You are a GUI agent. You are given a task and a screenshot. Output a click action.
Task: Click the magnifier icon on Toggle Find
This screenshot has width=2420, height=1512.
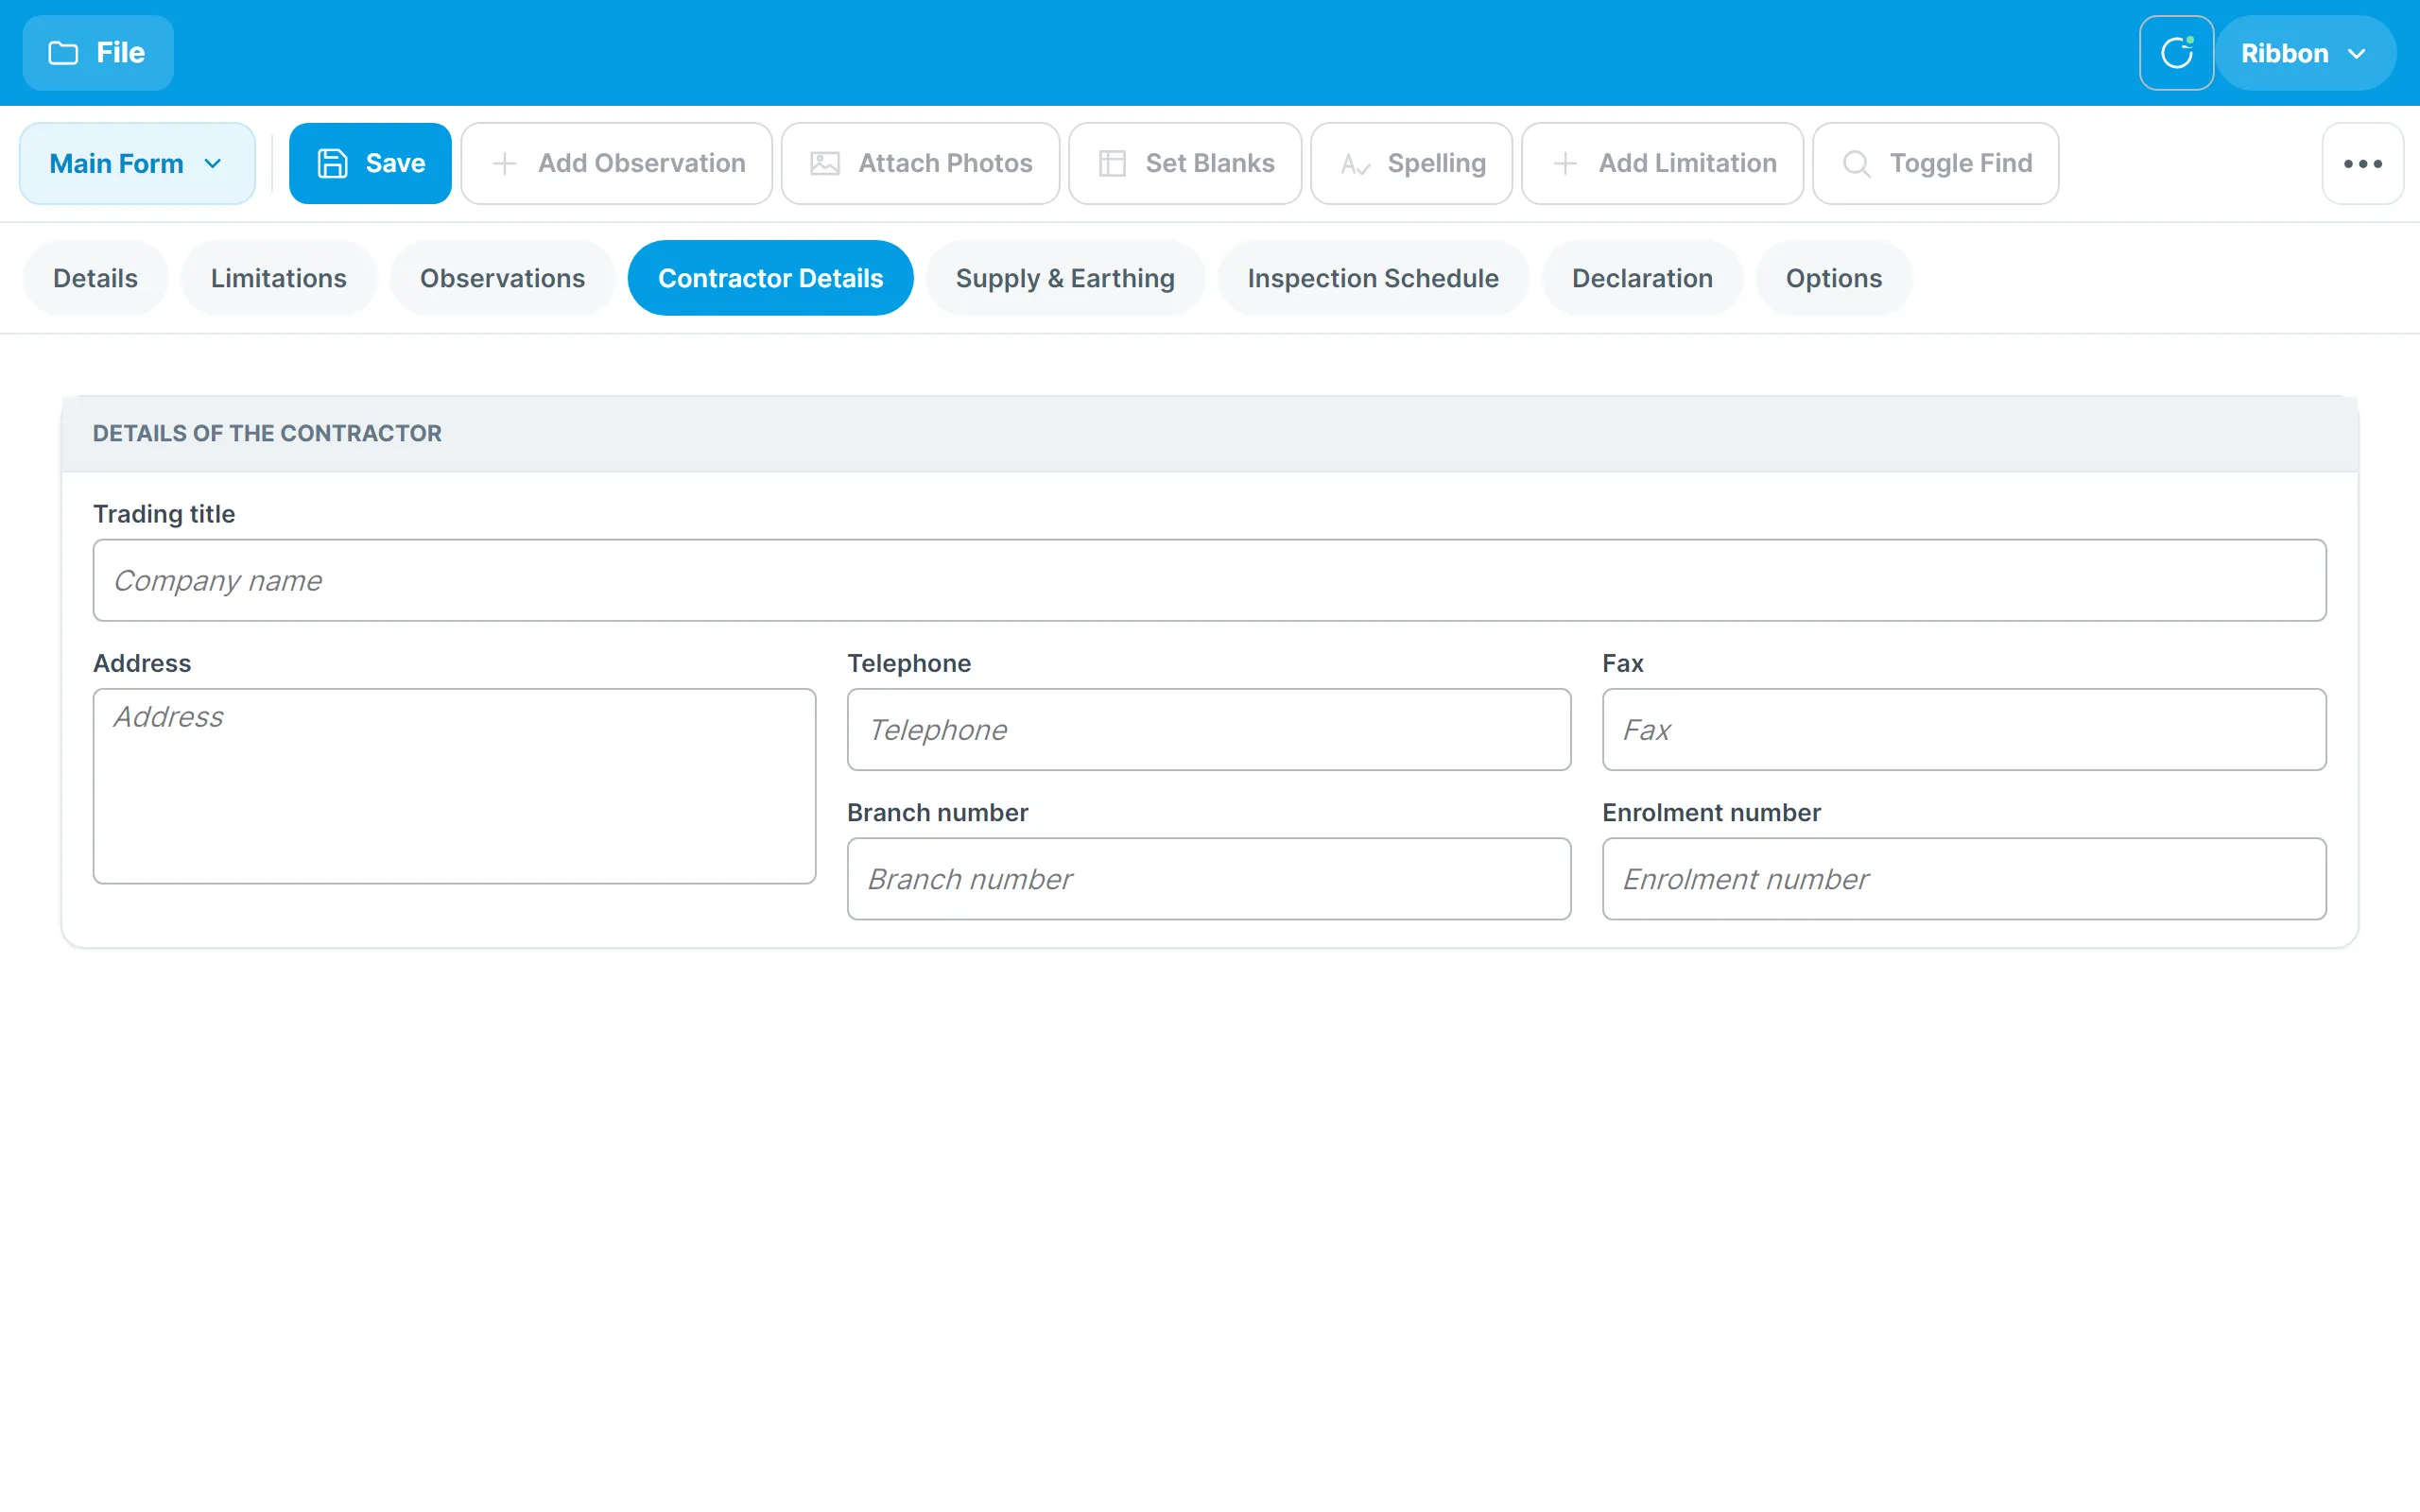1857,163
